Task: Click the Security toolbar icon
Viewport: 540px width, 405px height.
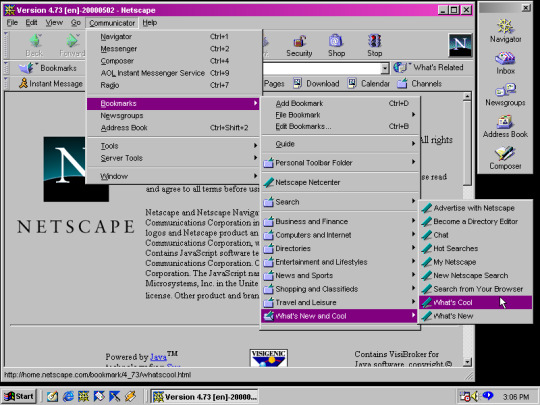Action: point(300,41)
